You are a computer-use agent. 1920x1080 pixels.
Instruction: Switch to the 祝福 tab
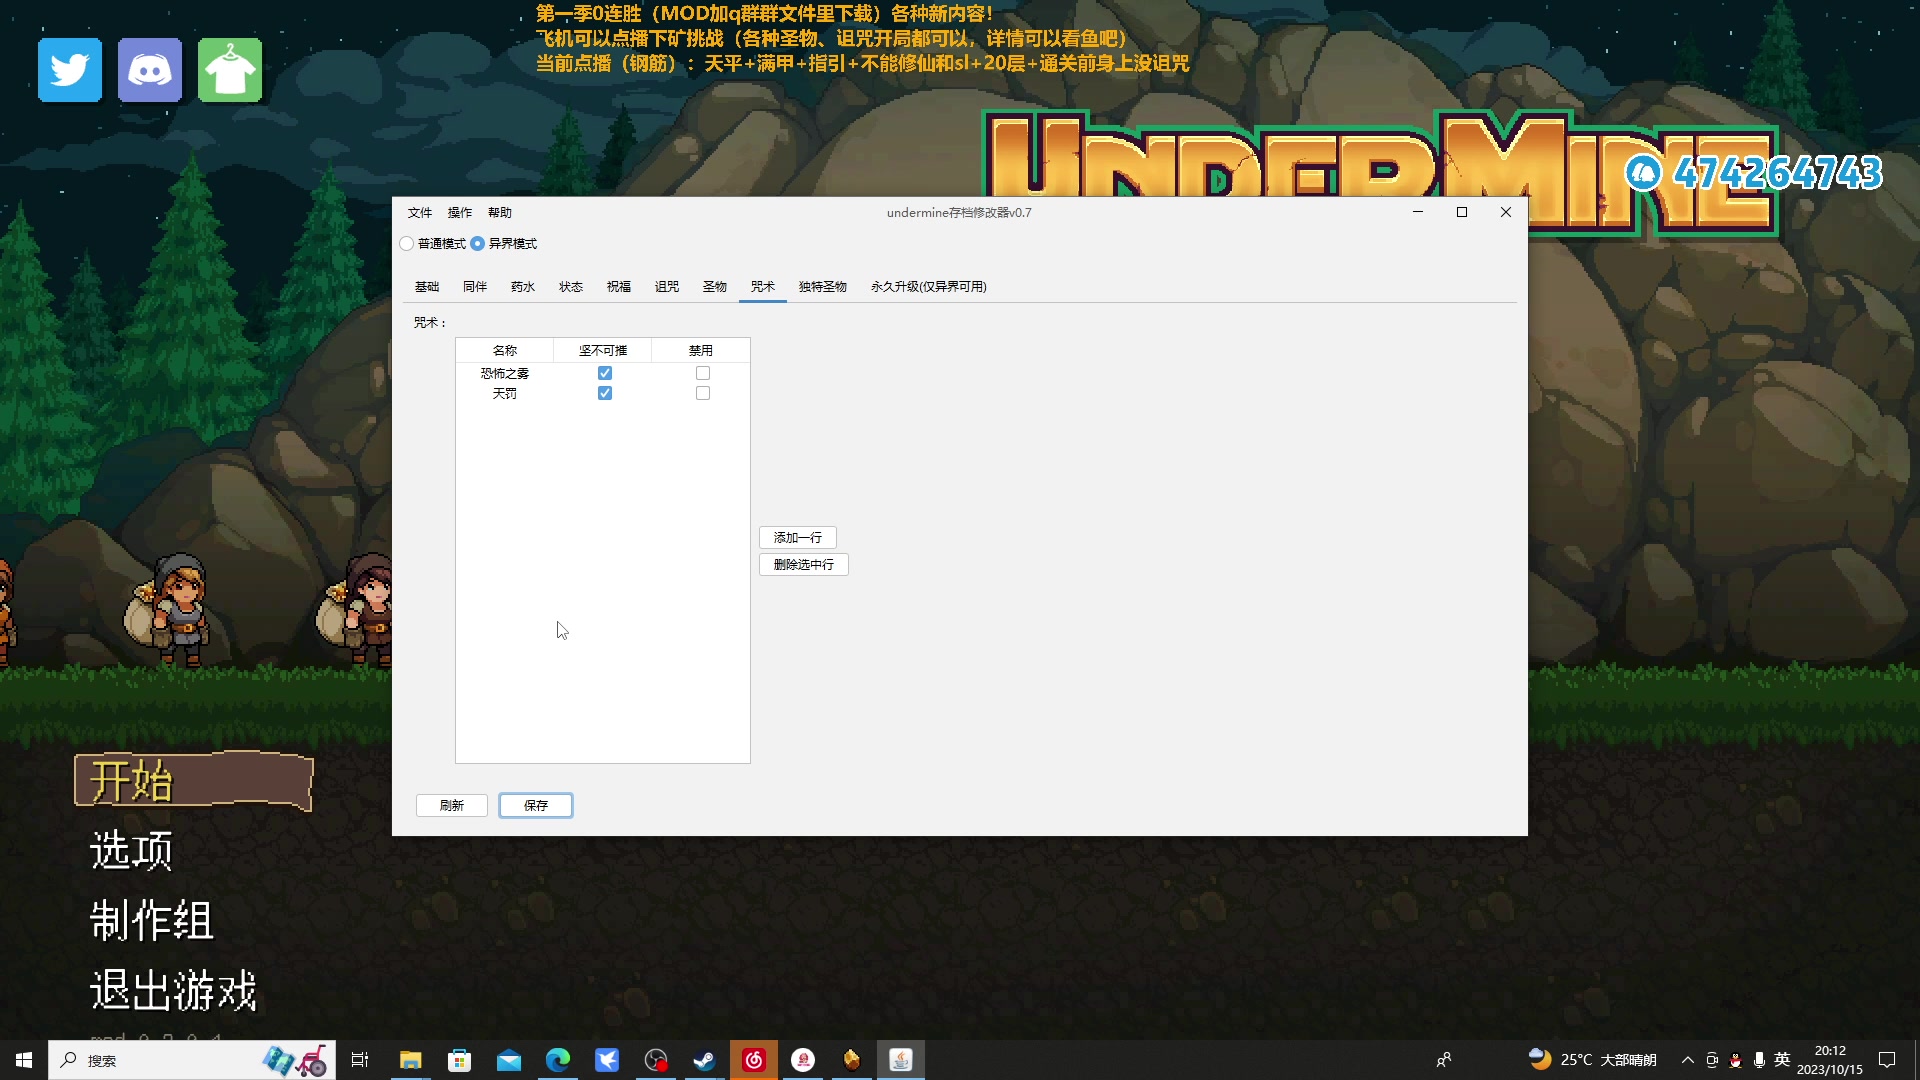tap(619, 287)
